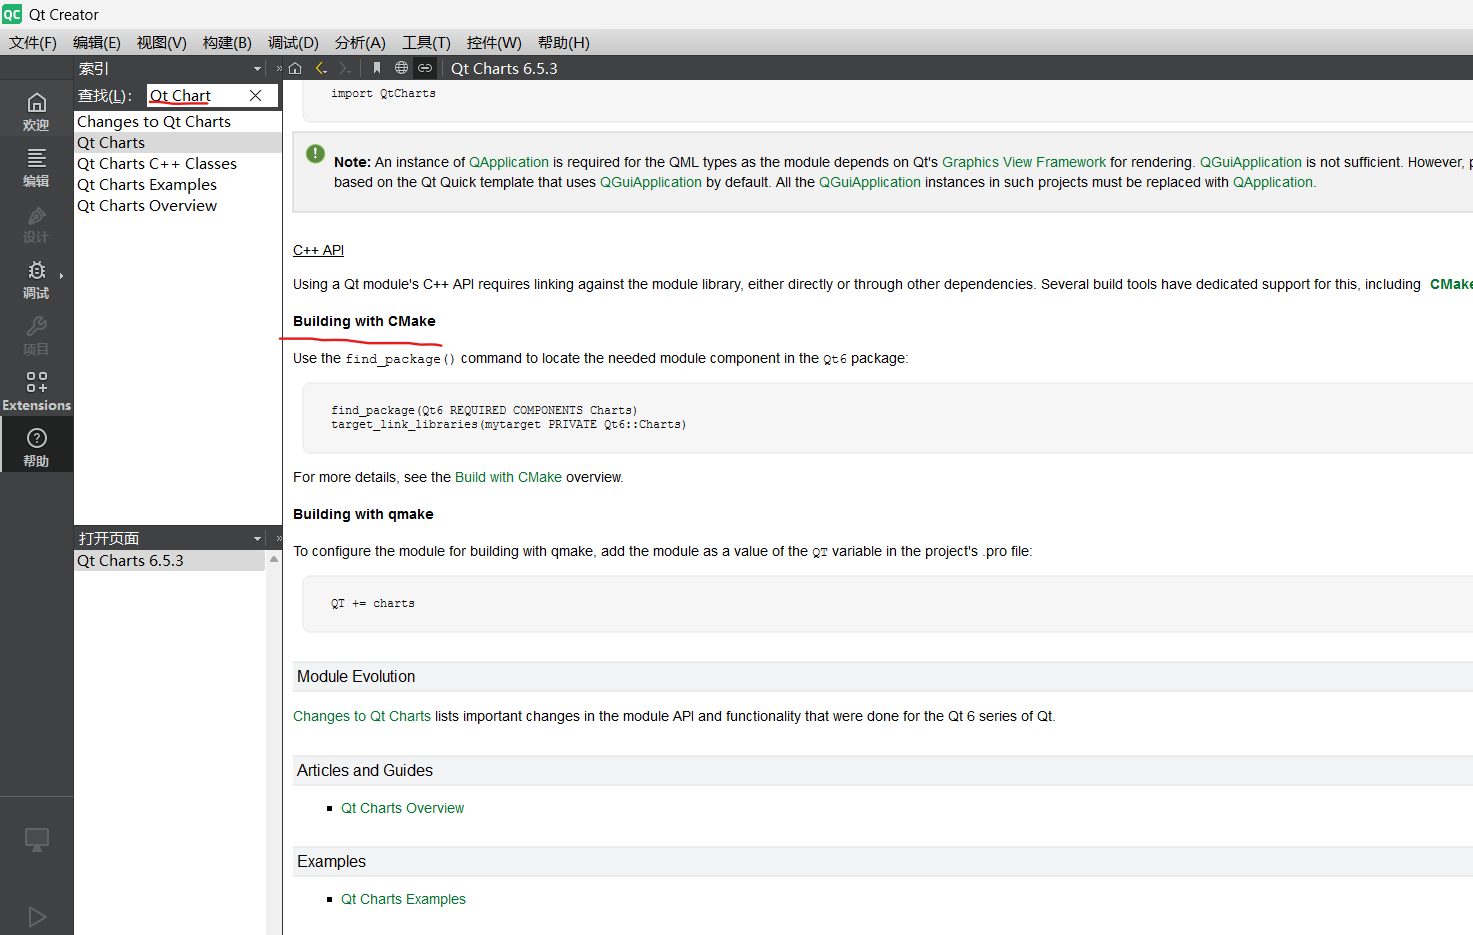Expand debug mode submenu arrow
1473x935 pixels.
62,275
